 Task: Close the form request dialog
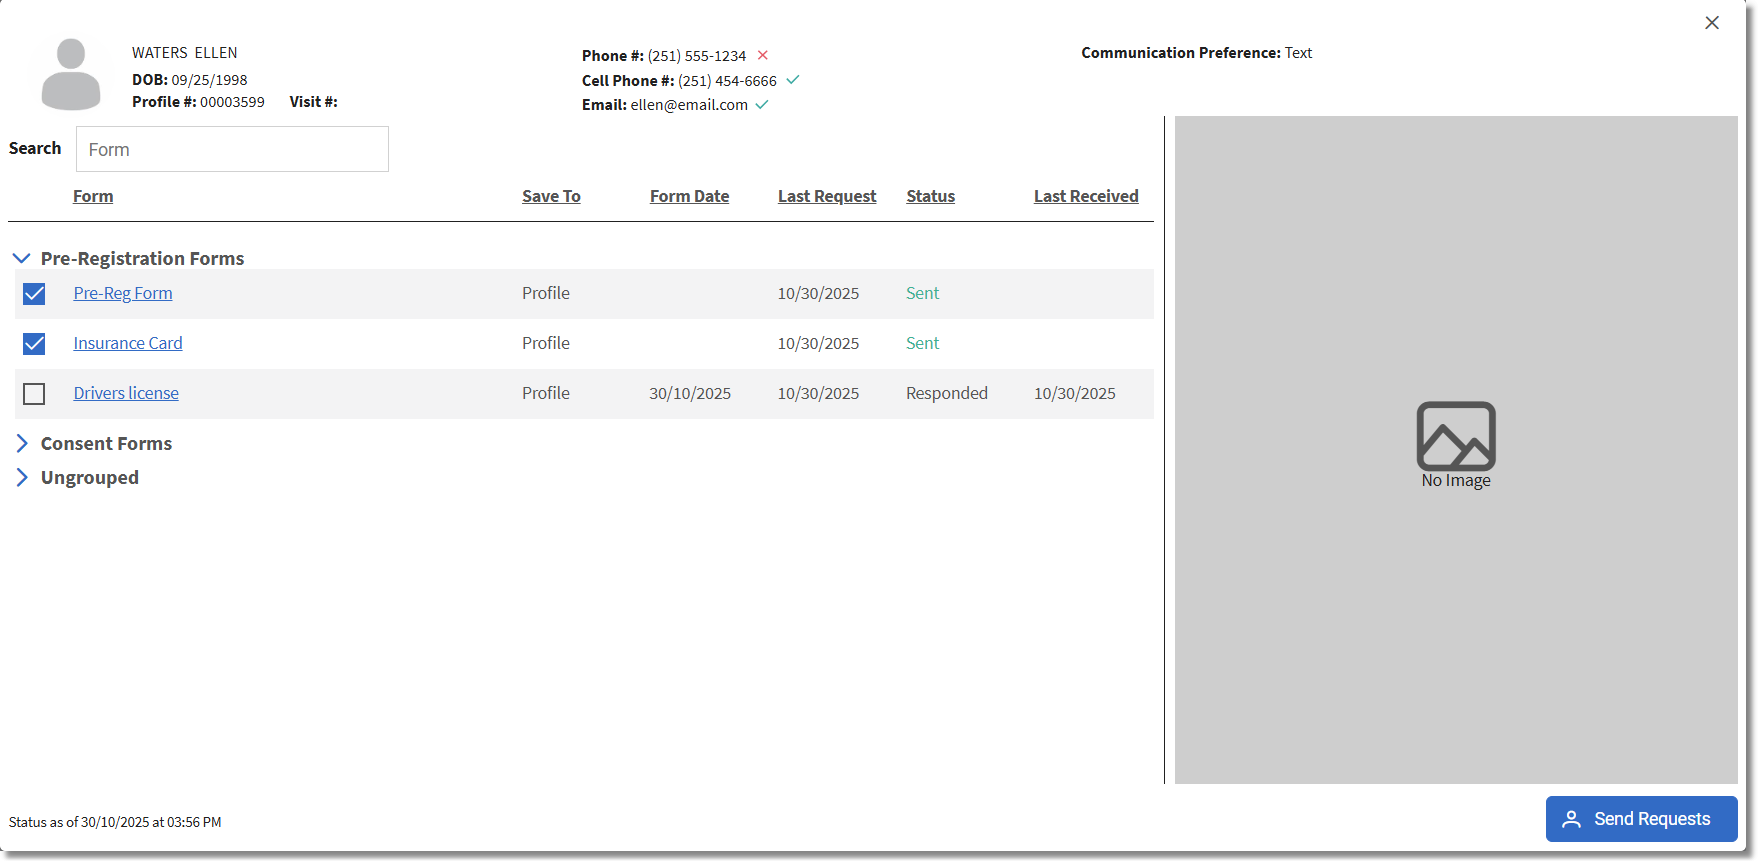(1712, 23)
